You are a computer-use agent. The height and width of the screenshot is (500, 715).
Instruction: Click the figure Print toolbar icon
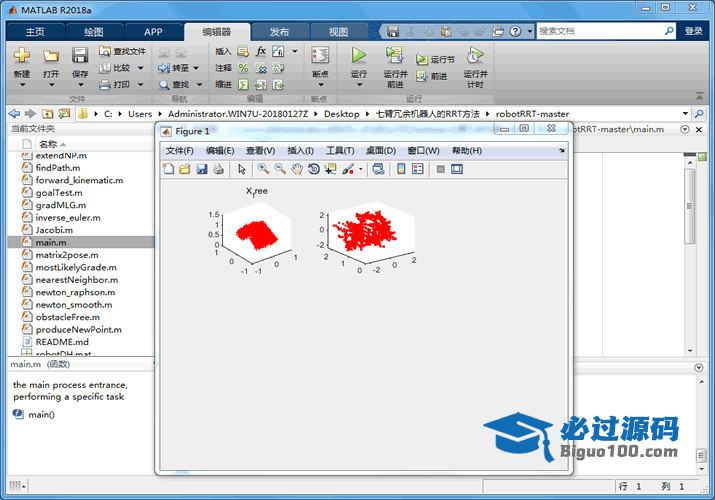(218, 169)
